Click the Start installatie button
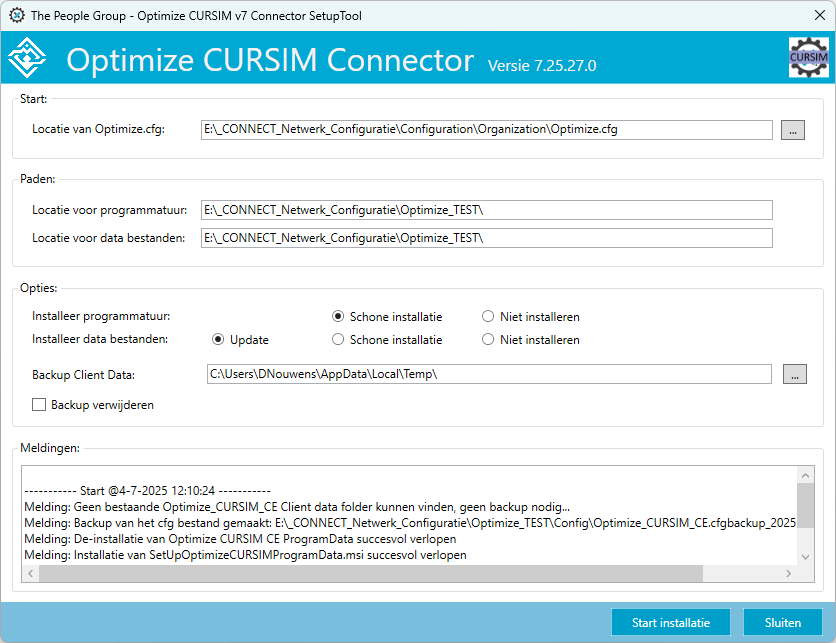Viewport: 836px width, 643px height. pos(671,622)
